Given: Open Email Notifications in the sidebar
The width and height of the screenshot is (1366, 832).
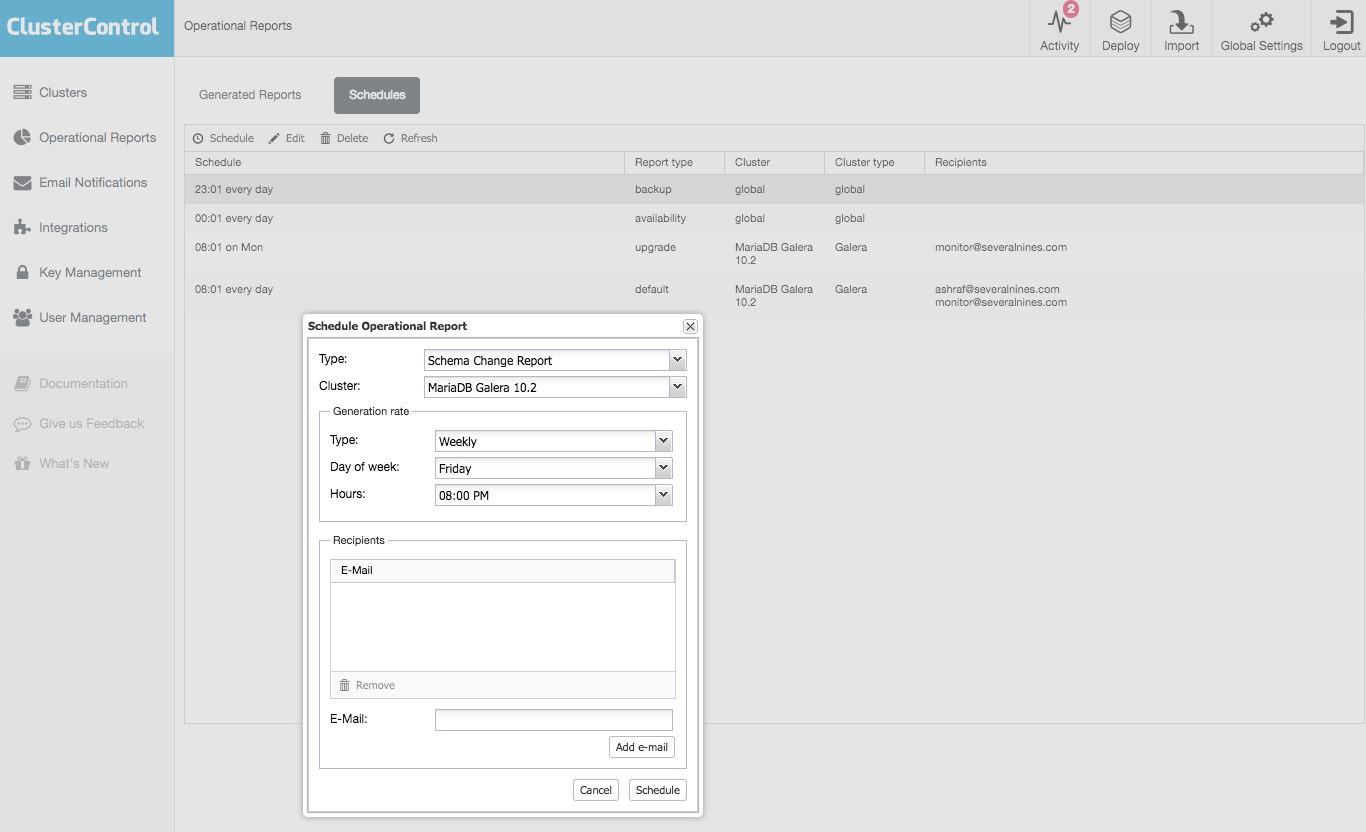Looking at the screenshot, I should [x=93, y=182].
